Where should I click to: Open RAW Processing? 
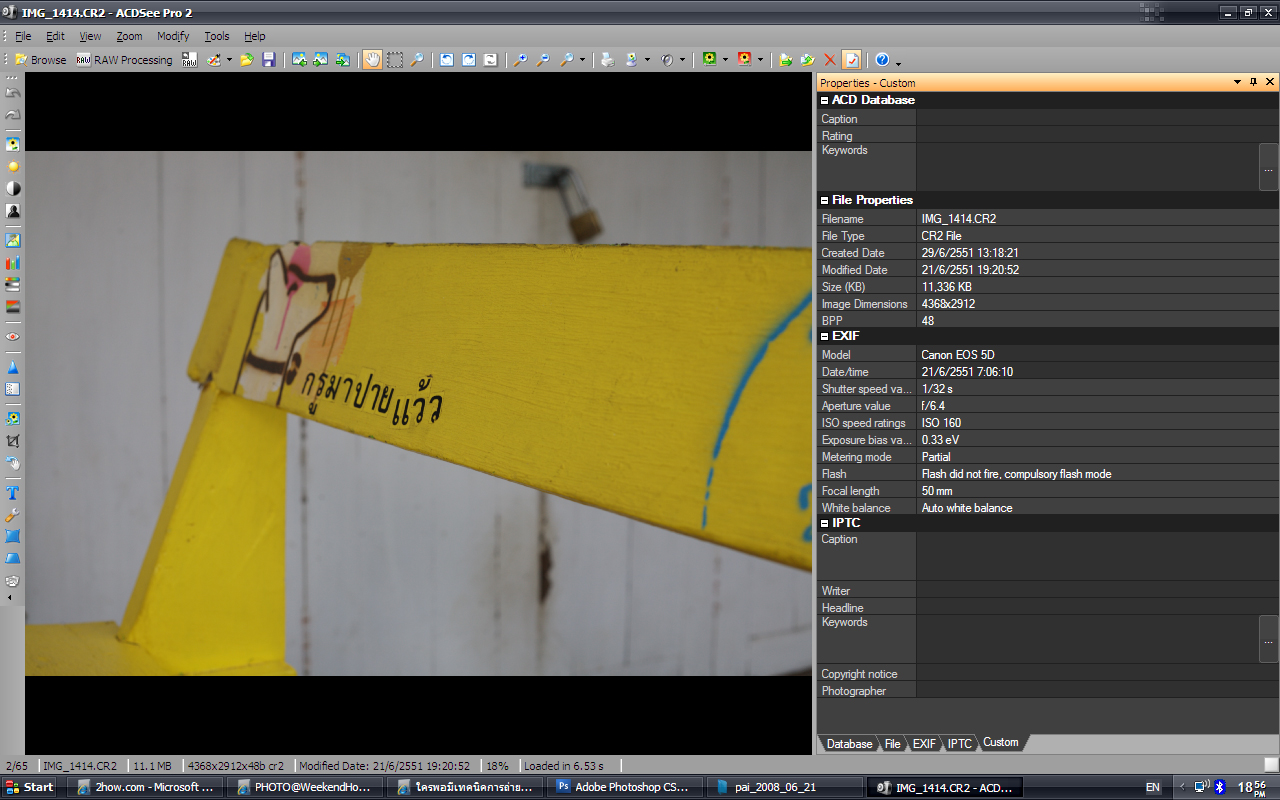[125, 60]
